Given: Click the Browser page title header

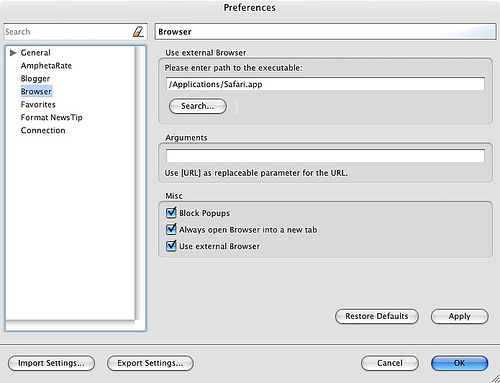Looking at the screenshot, I should pos(325,32).
